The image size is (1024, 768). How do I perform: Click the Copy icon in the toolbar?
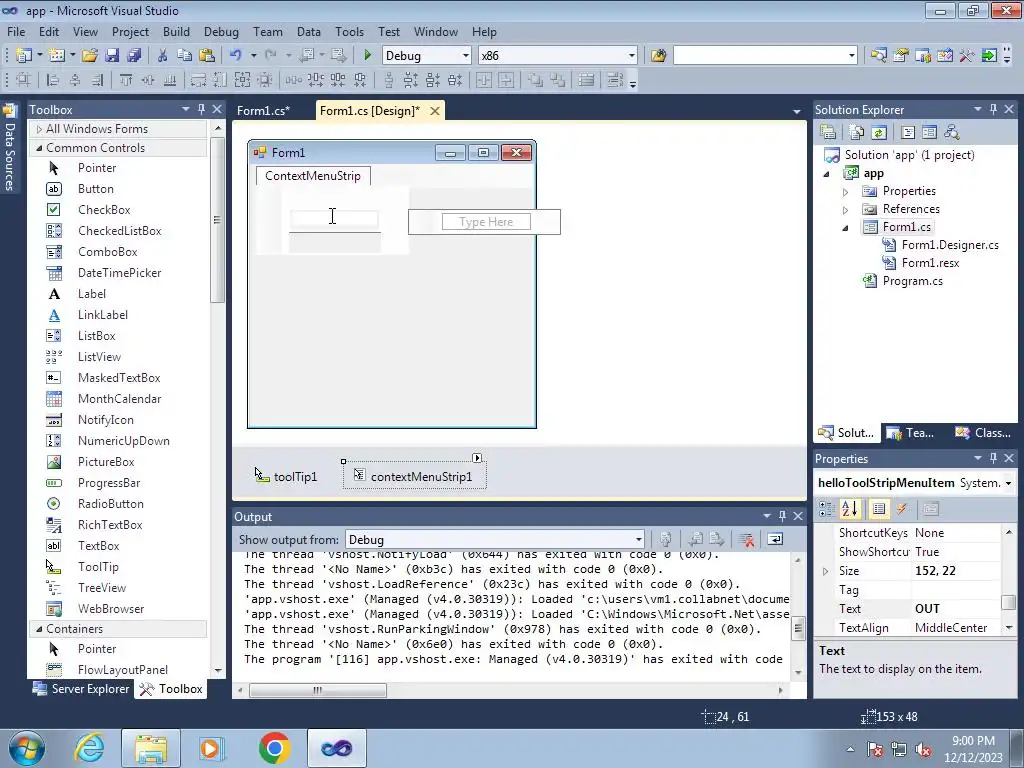click(185, 56)
